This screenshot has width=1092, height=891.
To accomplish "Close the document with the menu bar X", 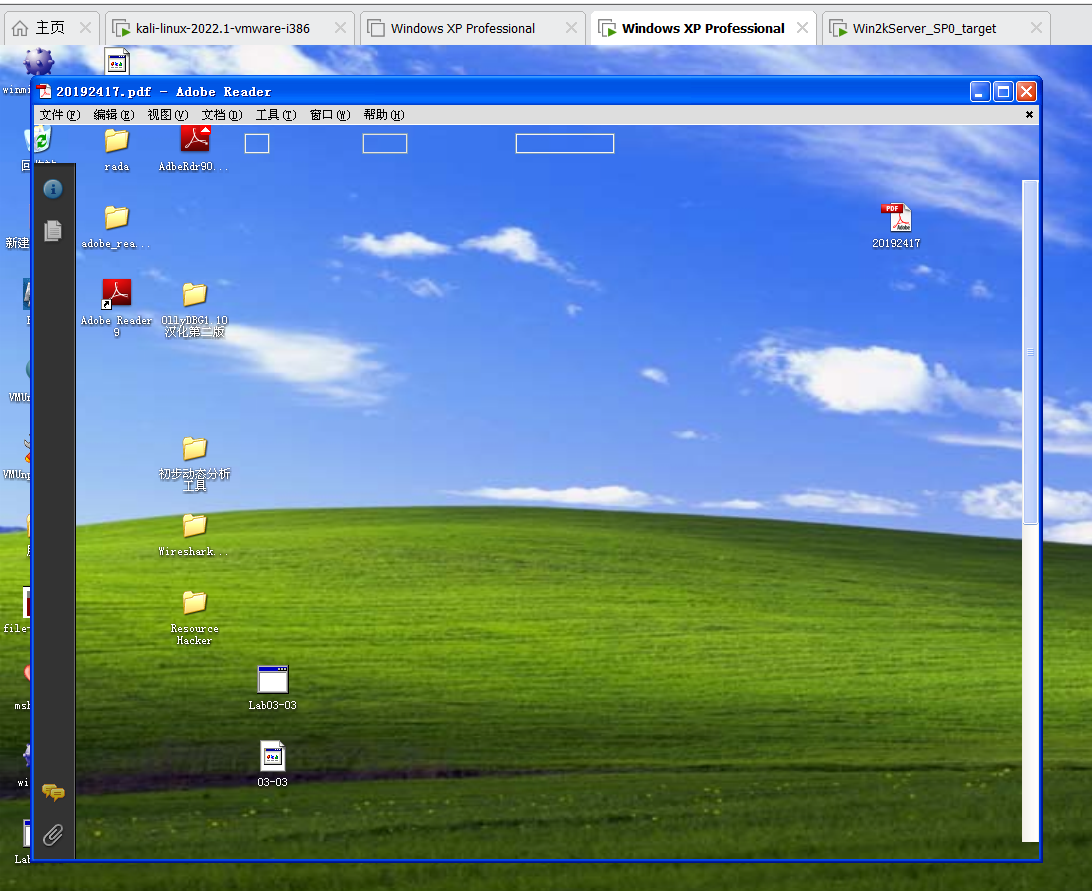I will 1029,115.
